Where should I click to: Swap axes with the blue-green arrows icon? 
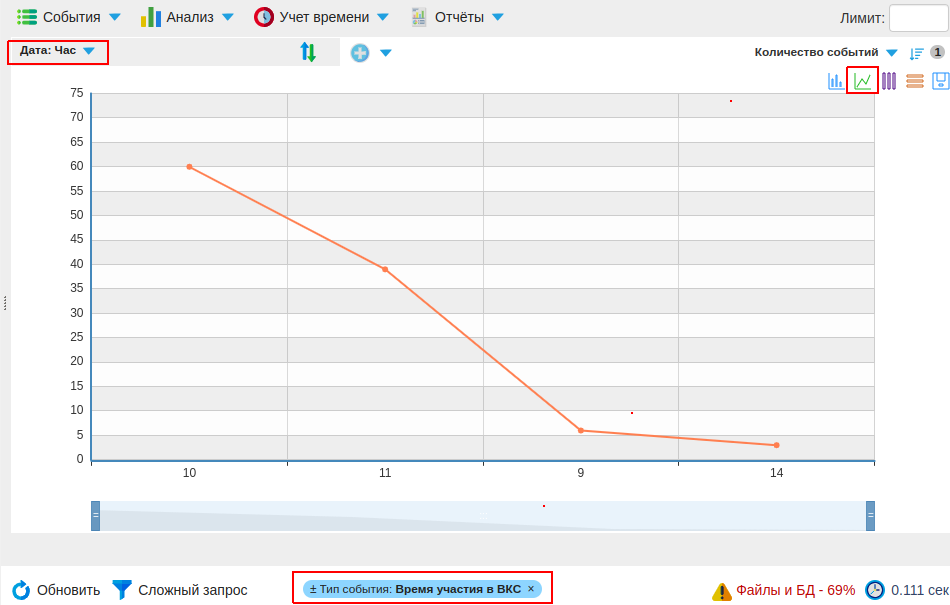308,52
